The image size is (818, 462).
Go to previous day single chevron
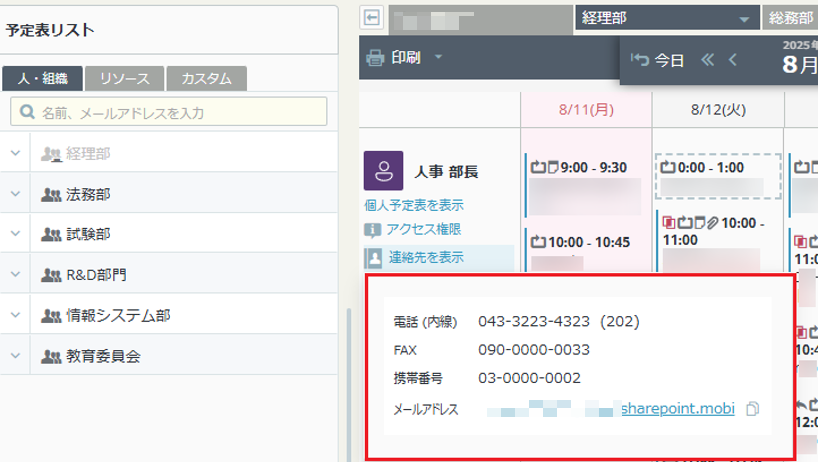[x=733, y=60]
